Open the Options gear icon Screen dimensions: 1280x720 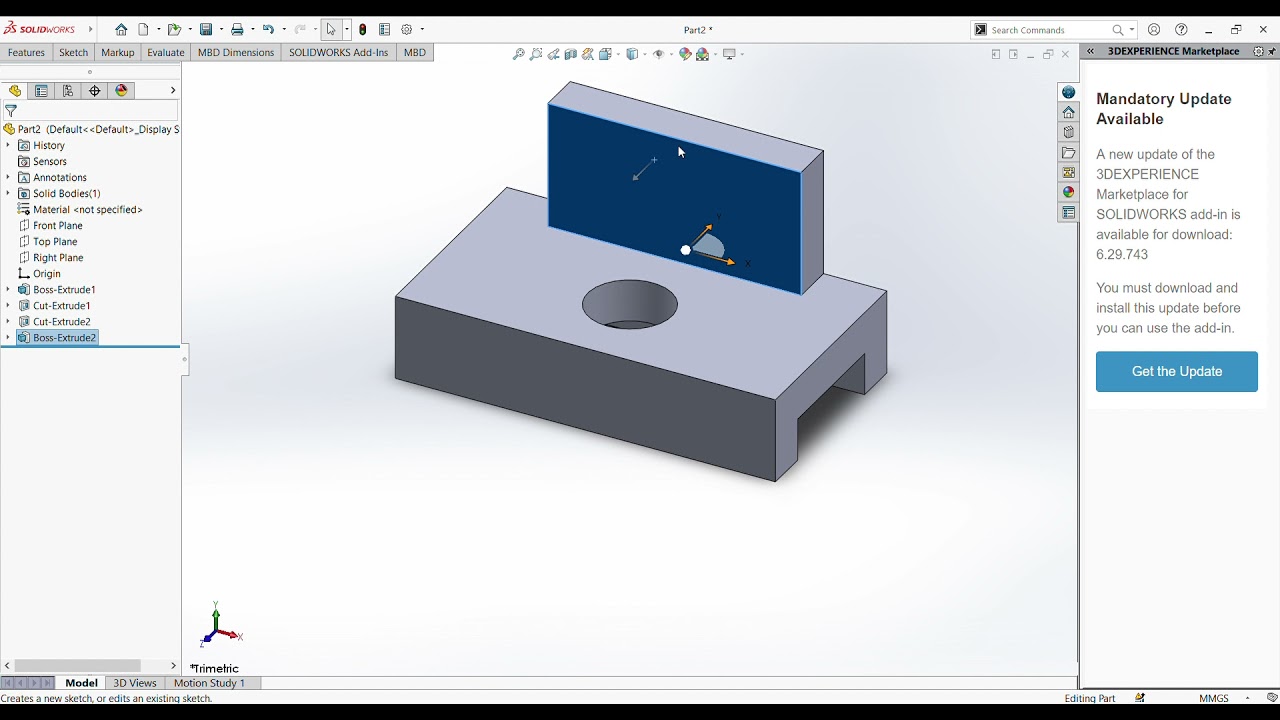coord(407,30)
